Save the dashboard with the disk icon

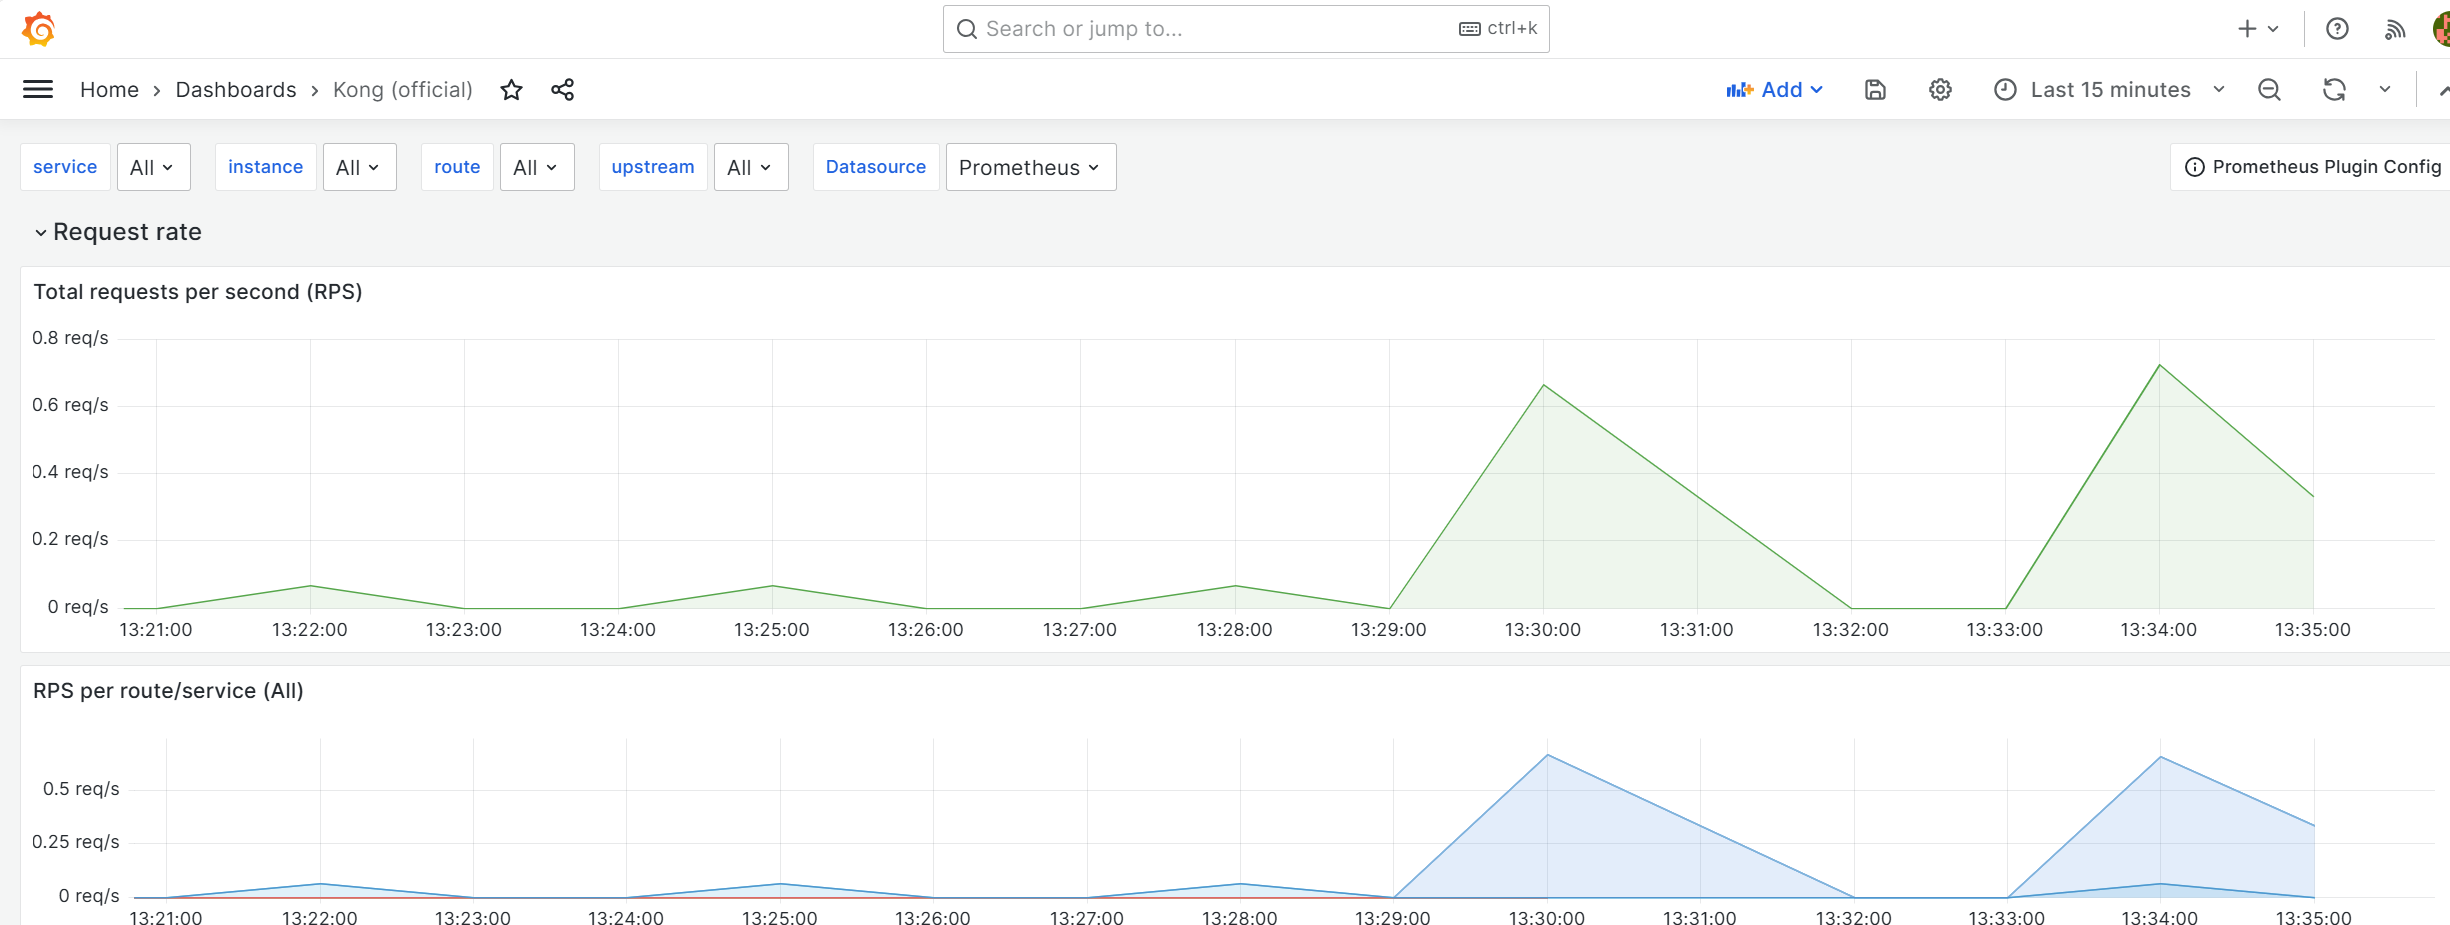(x=1875, y=90)
